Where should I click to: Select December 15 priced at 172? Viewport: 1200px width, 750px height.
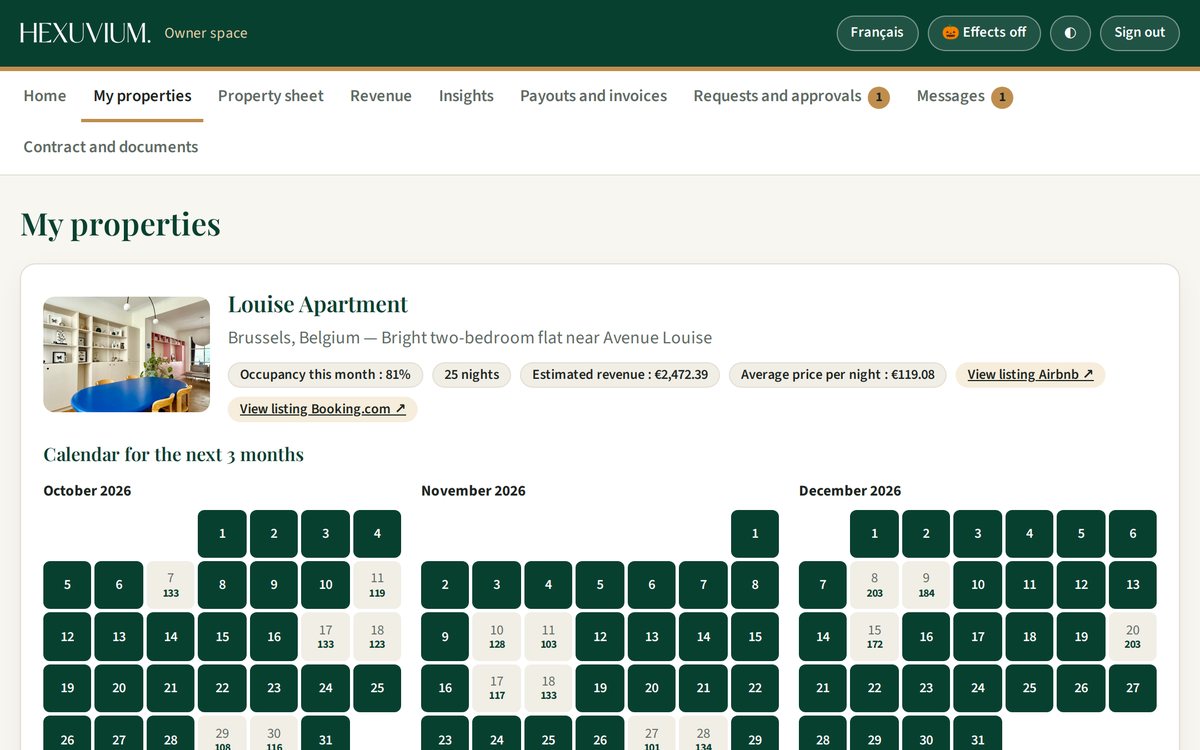tap(875, 637)
